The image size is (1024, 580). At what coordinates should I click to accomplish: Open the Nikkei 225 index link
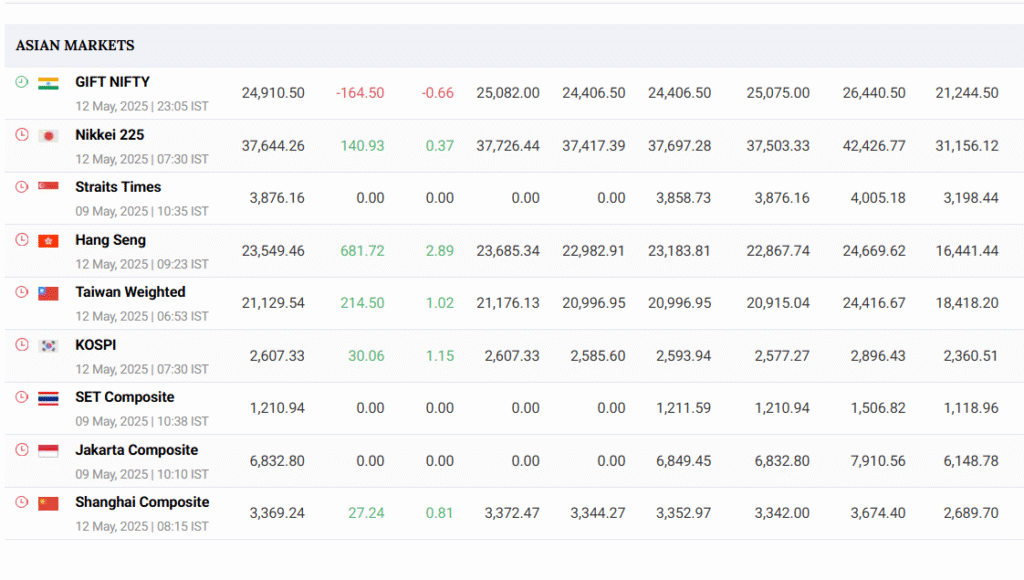tap(110, 135)
